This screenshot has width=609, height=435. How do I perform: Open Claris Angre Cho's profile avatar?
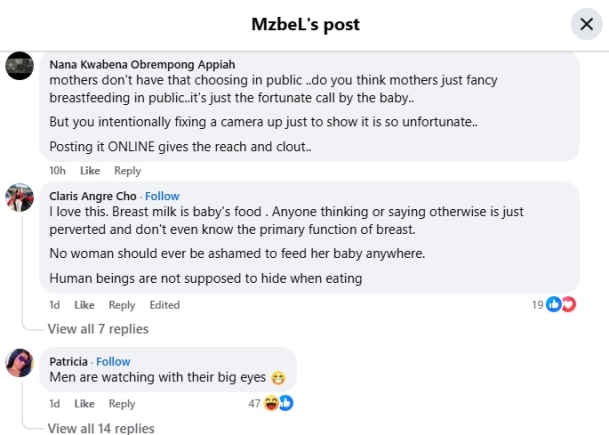(20, 197)
